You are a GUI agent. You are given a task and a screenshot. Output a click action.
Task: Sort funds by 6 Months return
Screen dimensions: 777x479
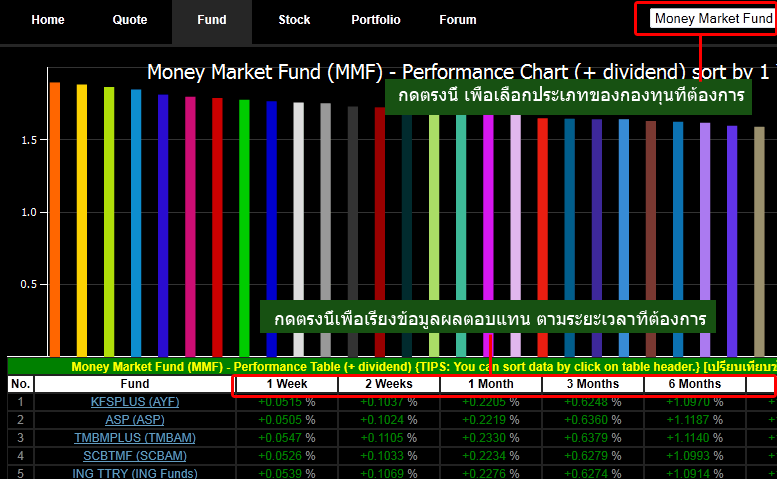tap(694, 384)
